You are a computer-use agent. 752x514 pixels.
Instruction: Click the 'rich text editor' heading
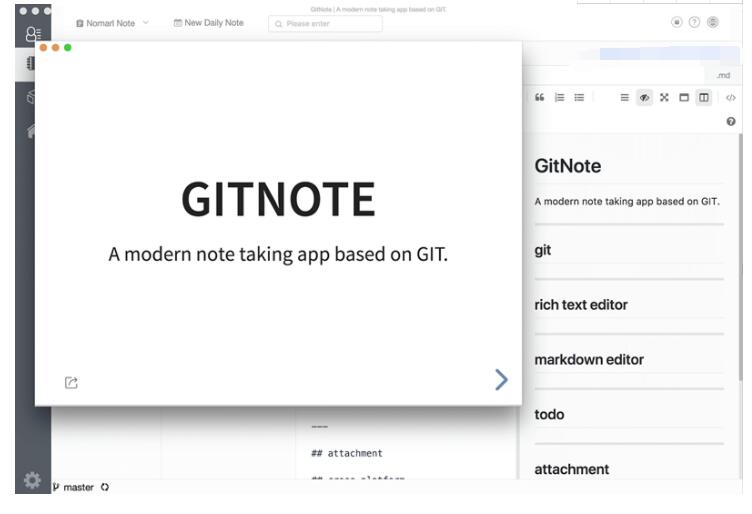pyautogui.click(x=581, y=305)
